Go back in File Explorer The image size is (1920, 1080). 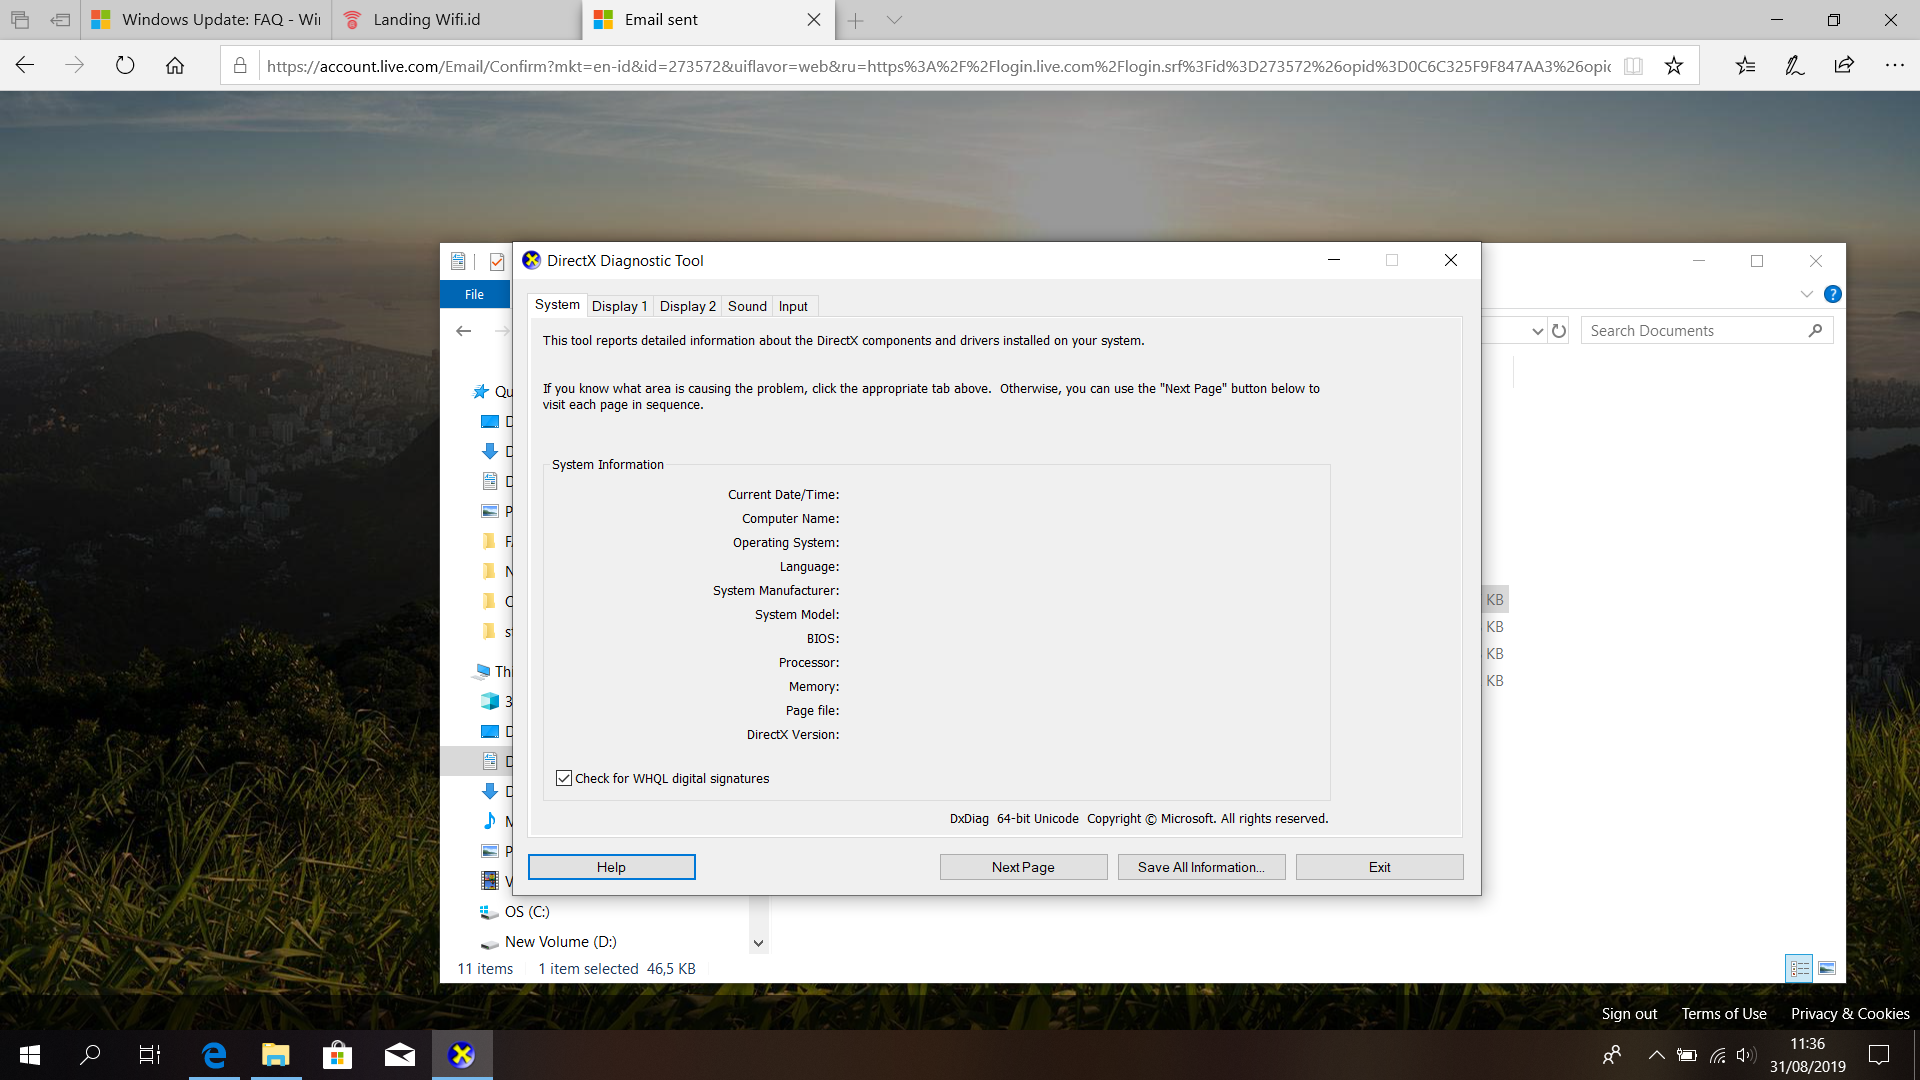coord(463,331)
